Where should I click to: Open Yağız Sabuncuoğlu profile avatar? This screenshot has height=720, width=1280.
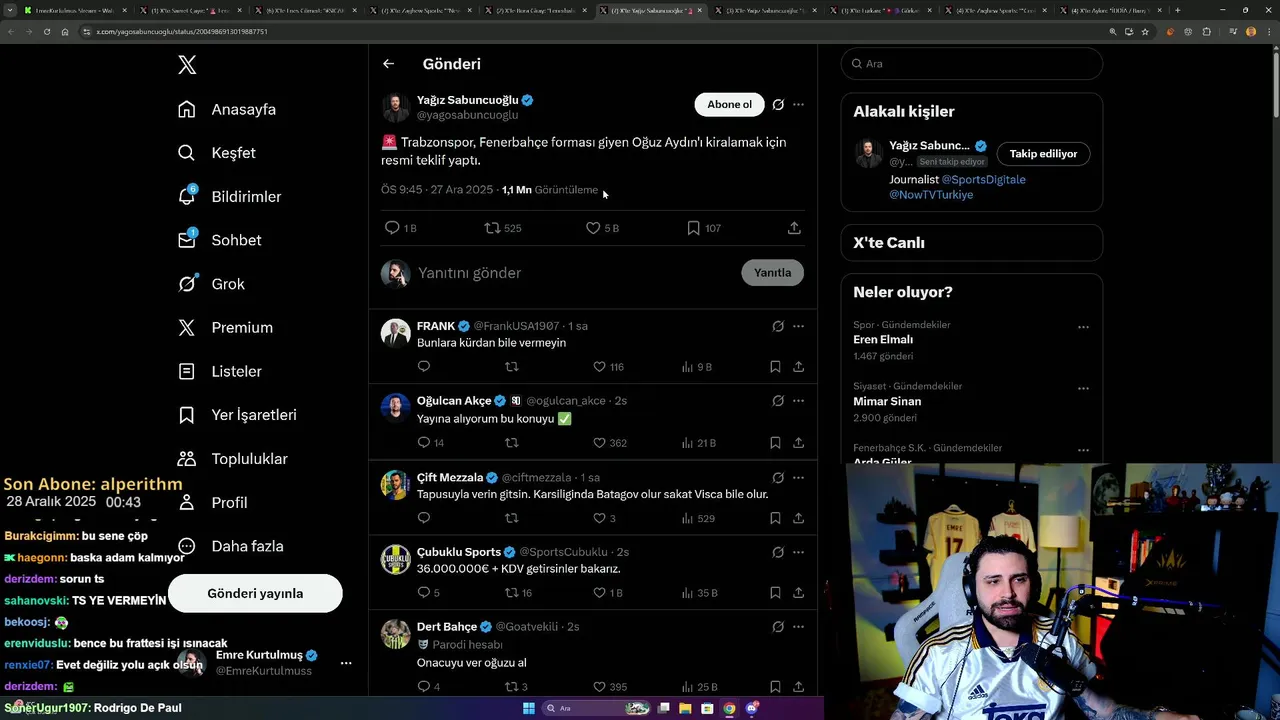[x=396, y=107]
